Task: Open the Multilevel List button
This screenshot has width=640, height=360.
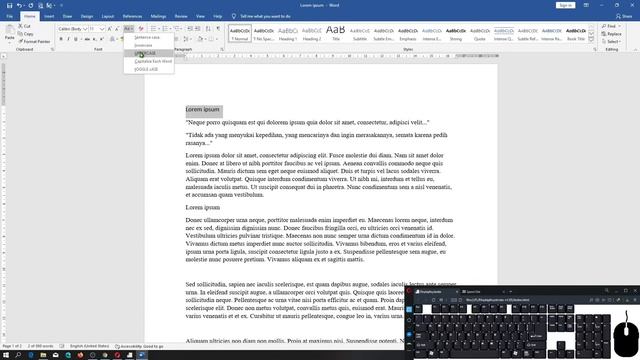Action: coord(177,29)
